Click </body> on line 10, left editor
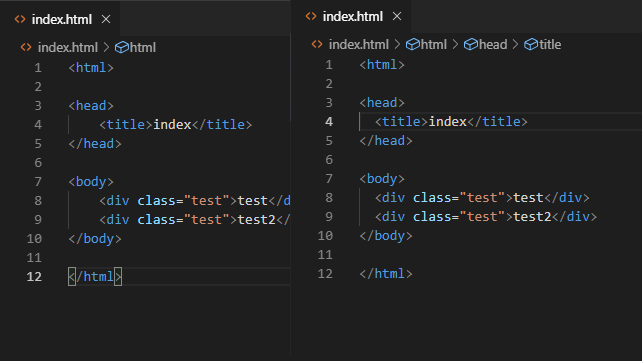This screenshot has height=361, width=642. (95, 239)
